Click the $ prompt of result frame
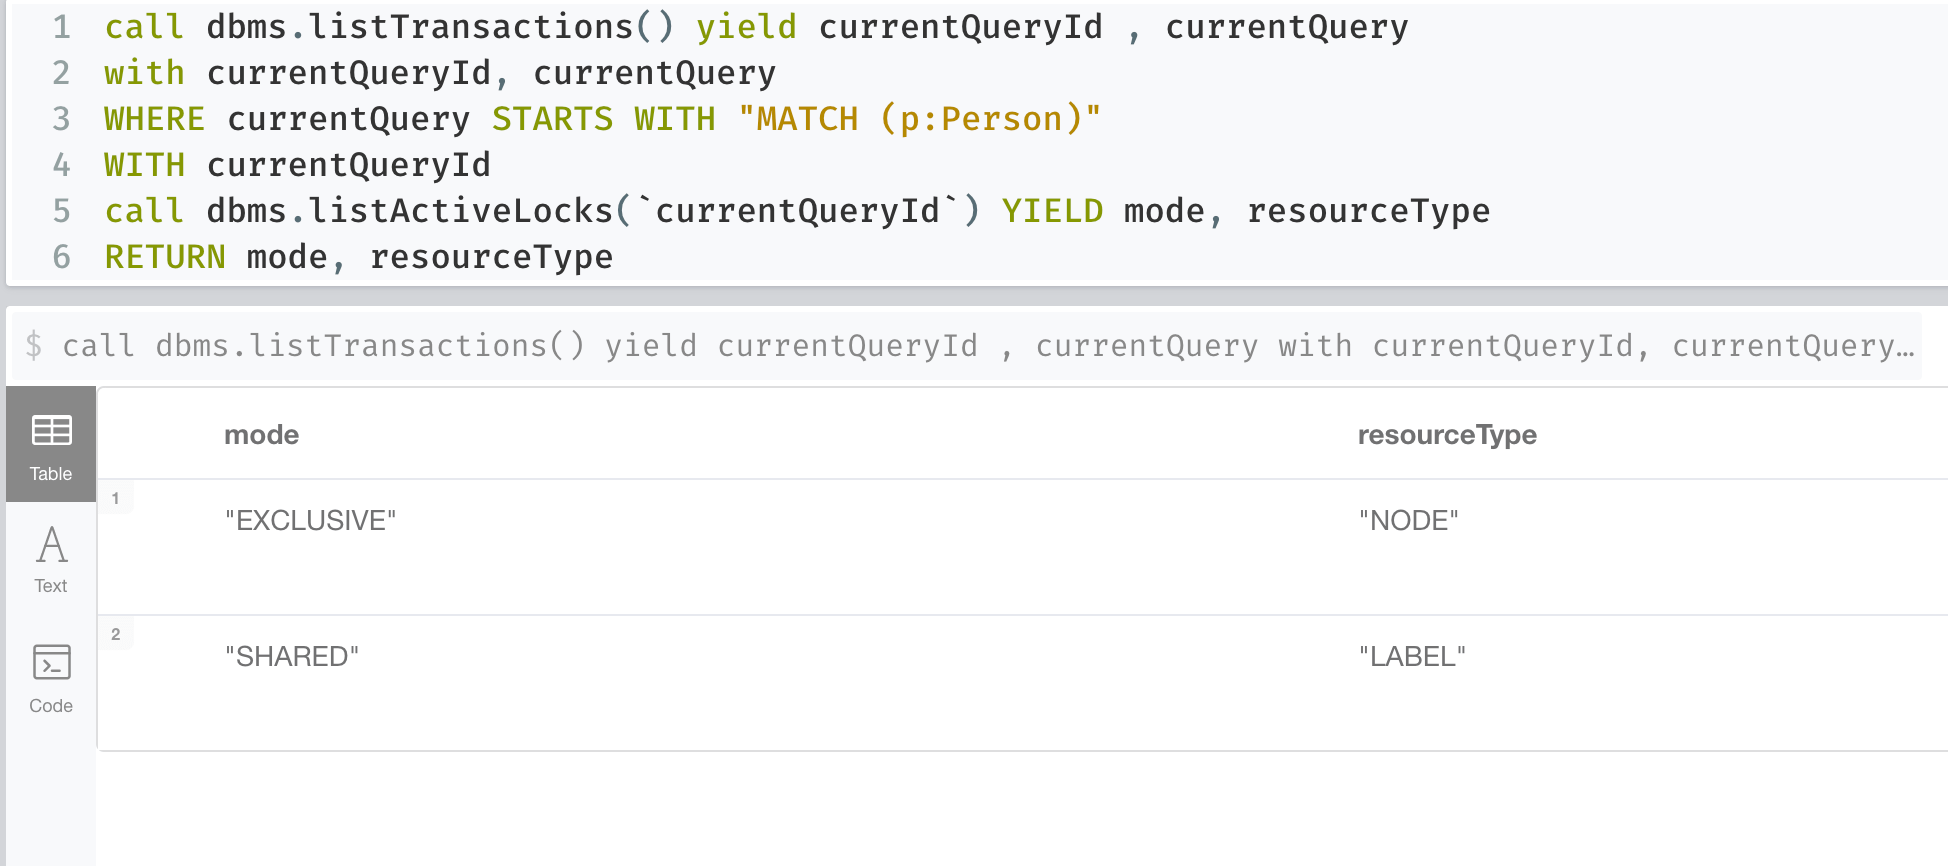Image resolution: width=1948 pixels, height=866 pixels. 34,346
